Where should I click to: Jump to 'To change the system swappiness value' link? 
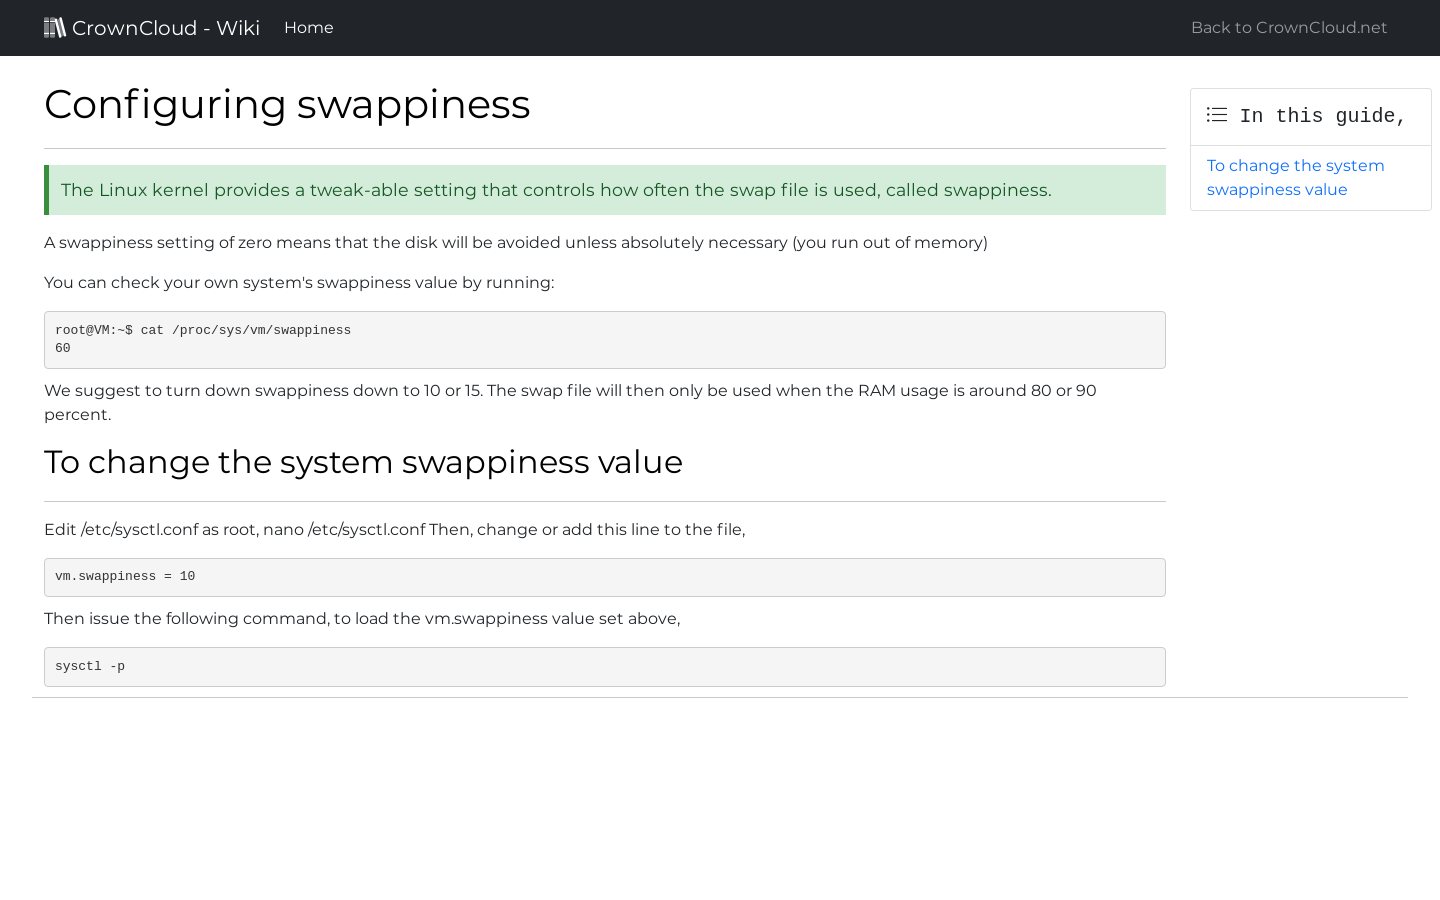pos(1295,178)
